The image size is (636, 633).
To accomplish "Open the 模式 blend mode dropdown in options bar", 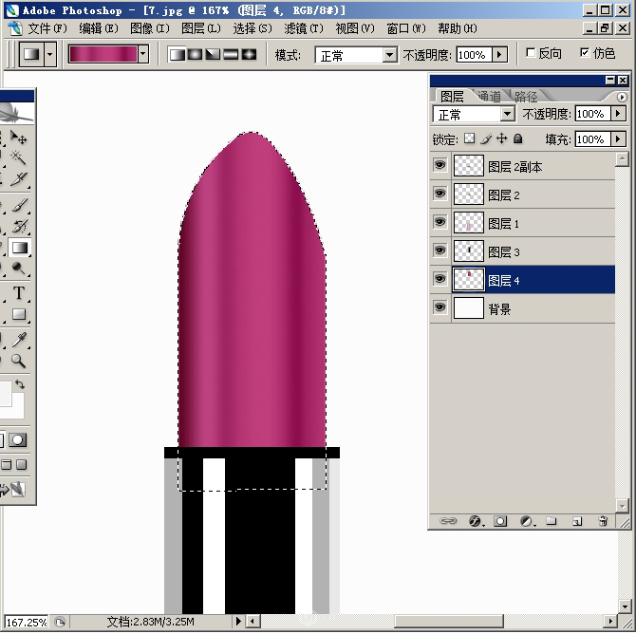I will [x=389, y=55].
